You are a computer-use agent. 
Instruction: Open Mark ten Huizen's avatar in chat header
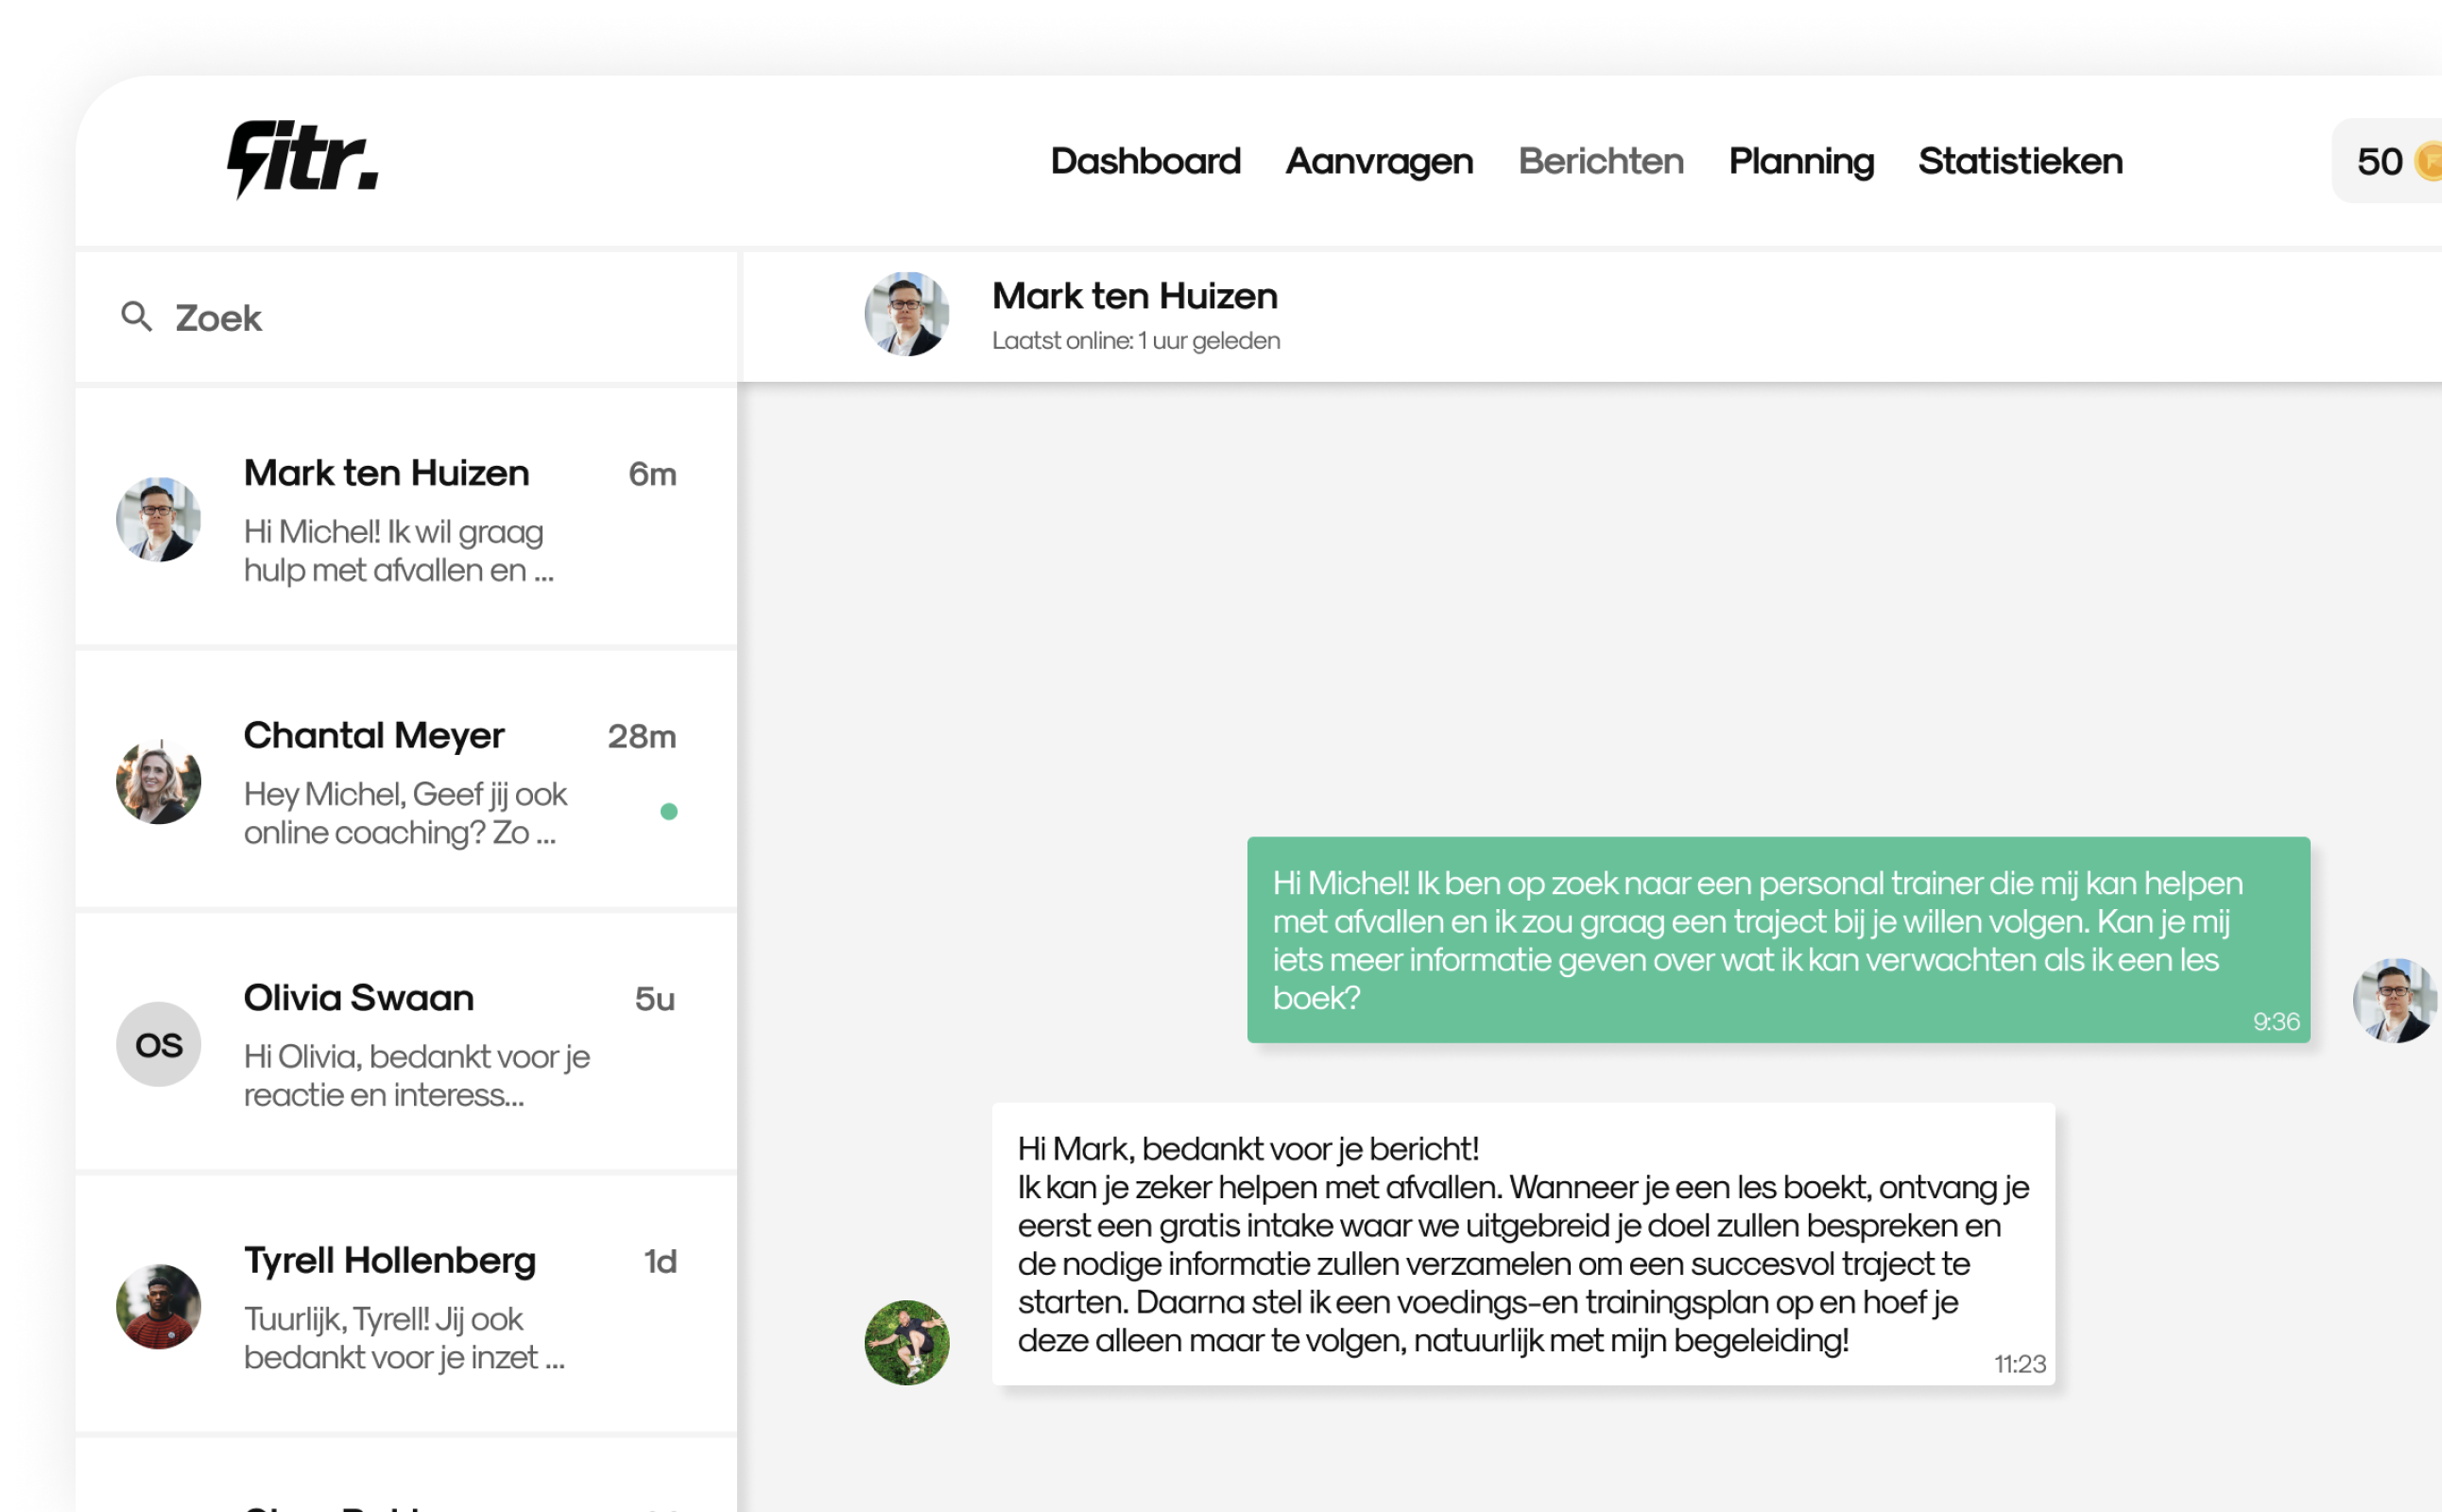click(x=907, y=314)
